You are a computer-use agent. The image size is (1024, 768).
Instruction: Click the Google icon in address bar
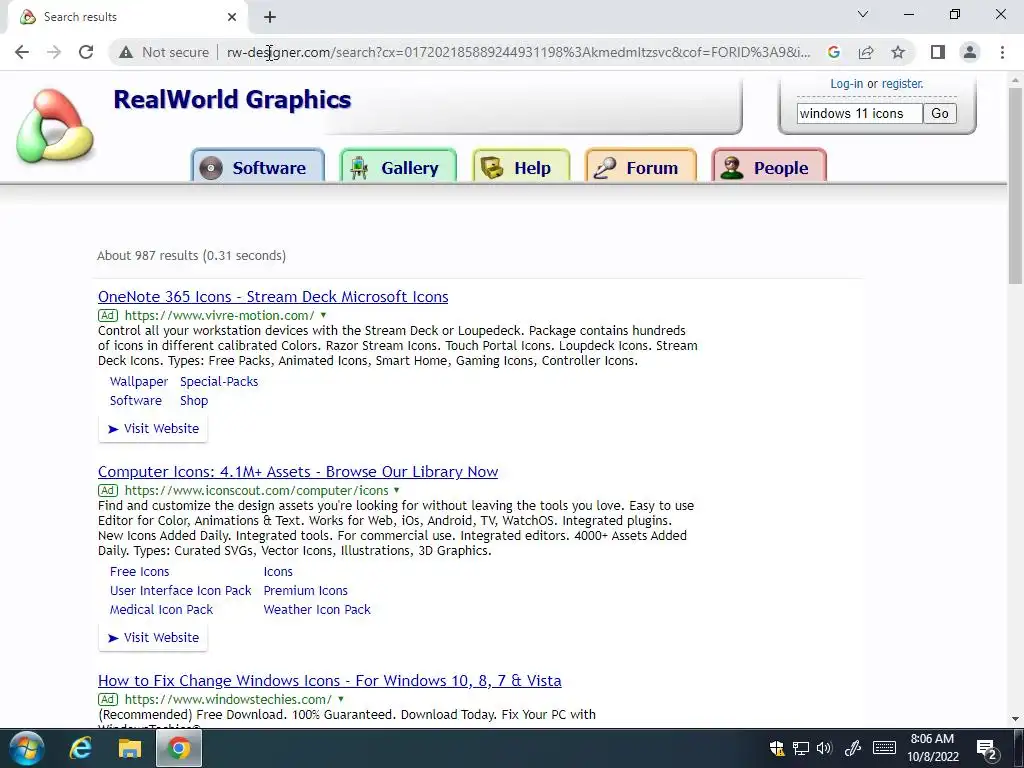[833, 52]
